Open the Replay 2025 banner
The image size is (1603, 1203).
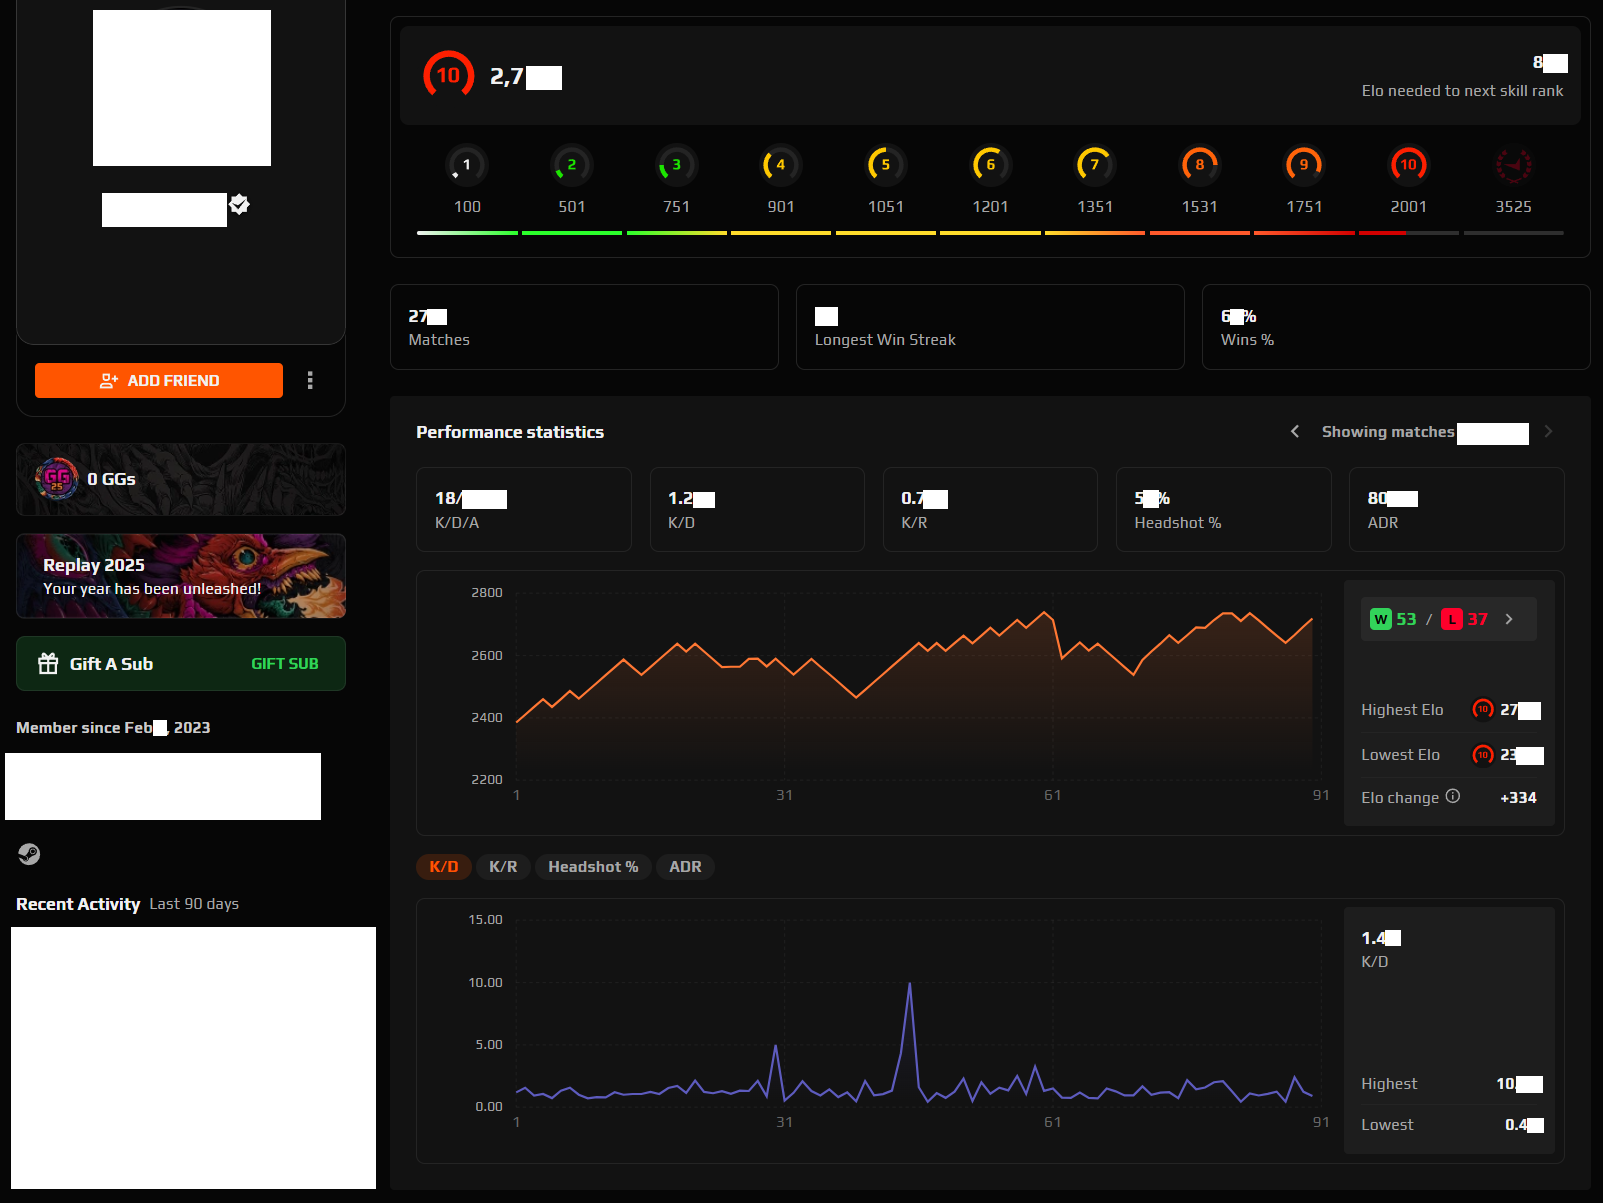pos(181,576)
